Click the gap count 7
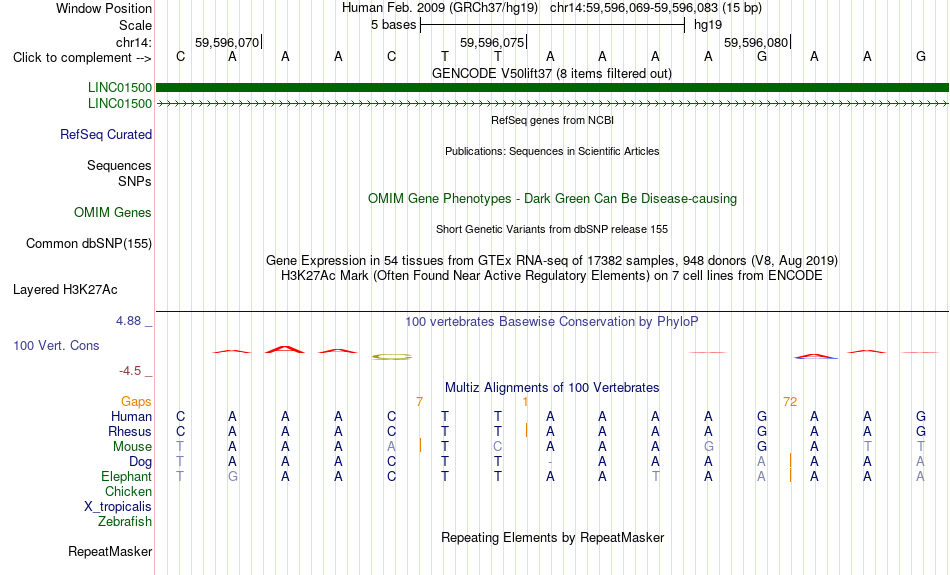The height and width of the screenshot is (575, 950). coord(419,401)
